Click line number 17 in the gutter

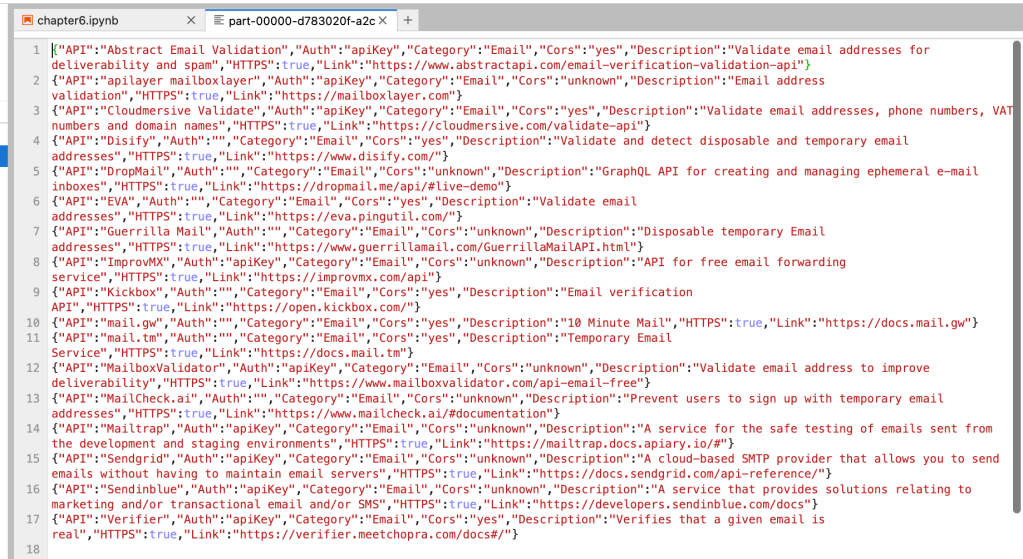tap(33, 520)
